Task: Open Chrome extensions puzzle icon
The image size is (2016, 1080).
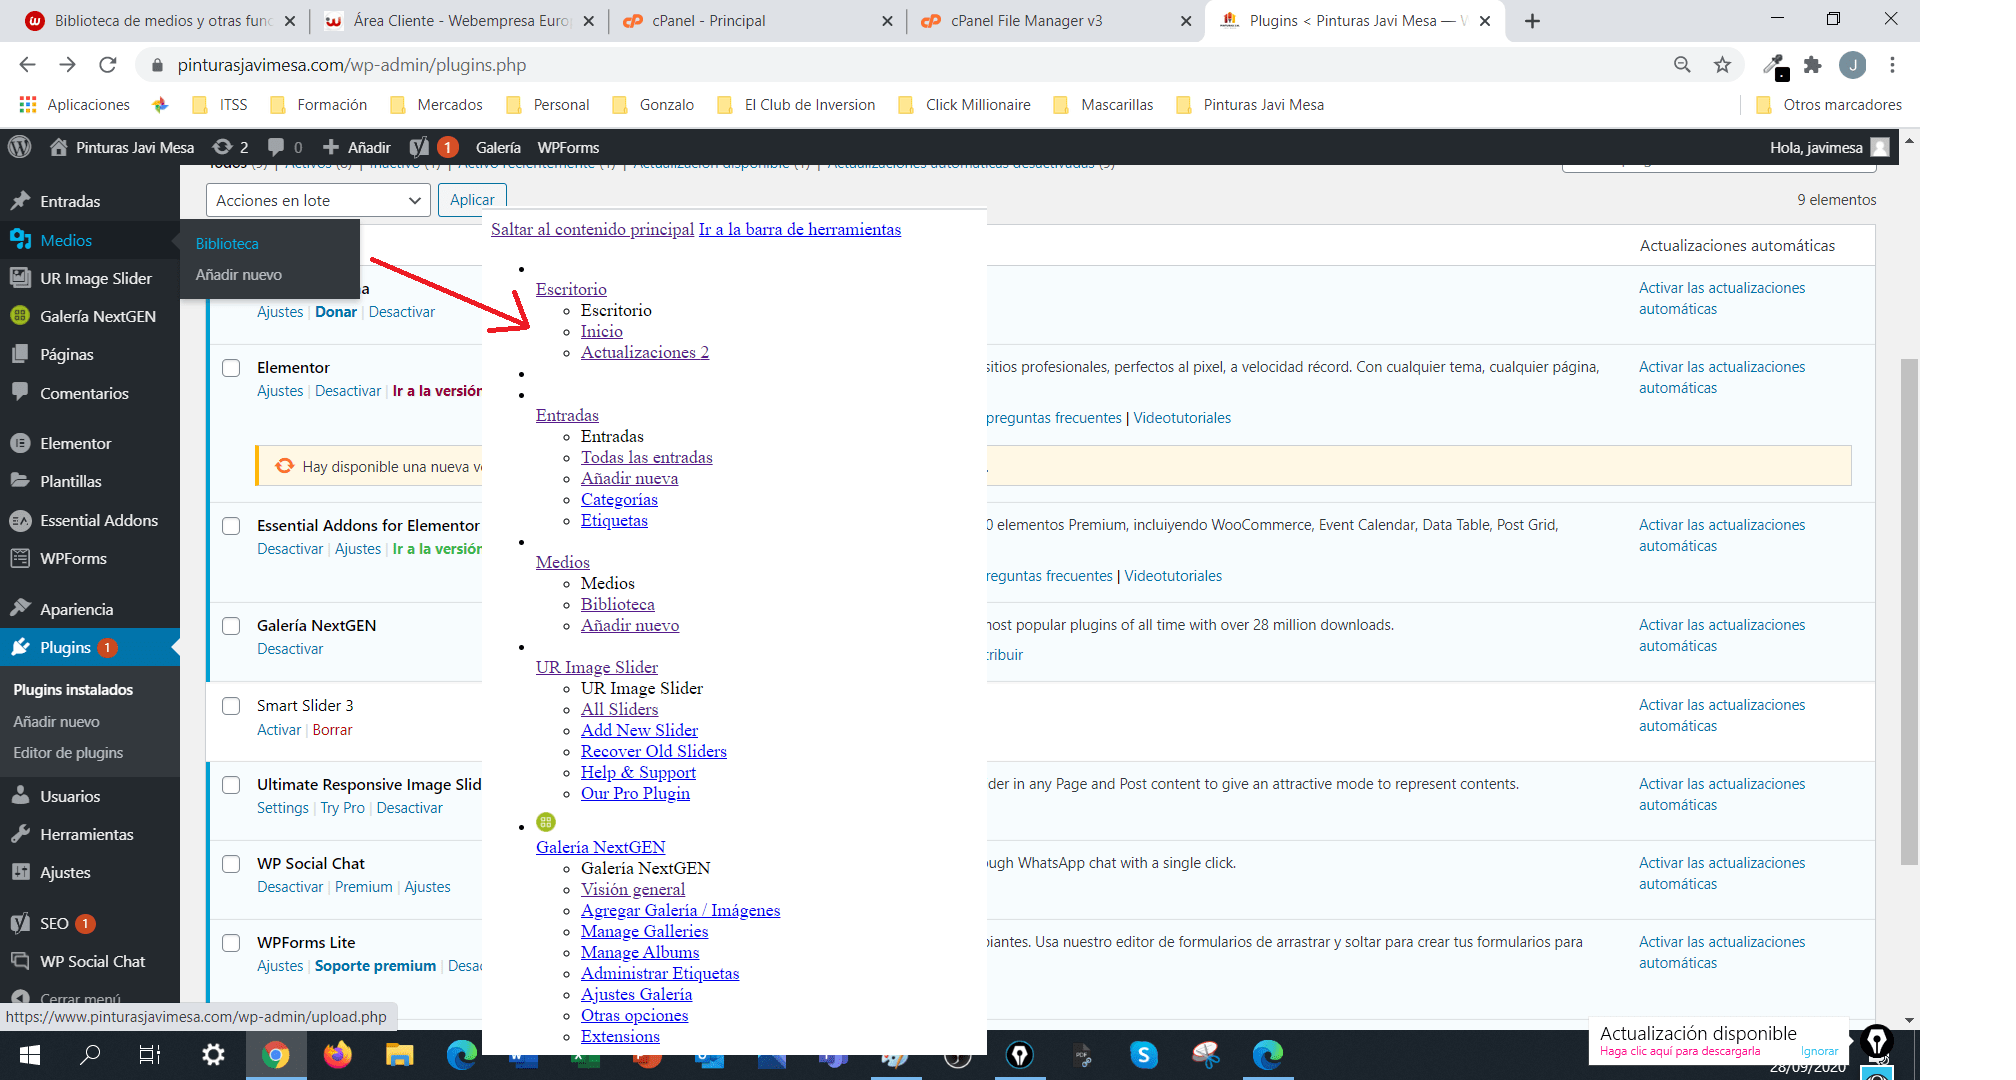Action: (x=1813, y=65)
